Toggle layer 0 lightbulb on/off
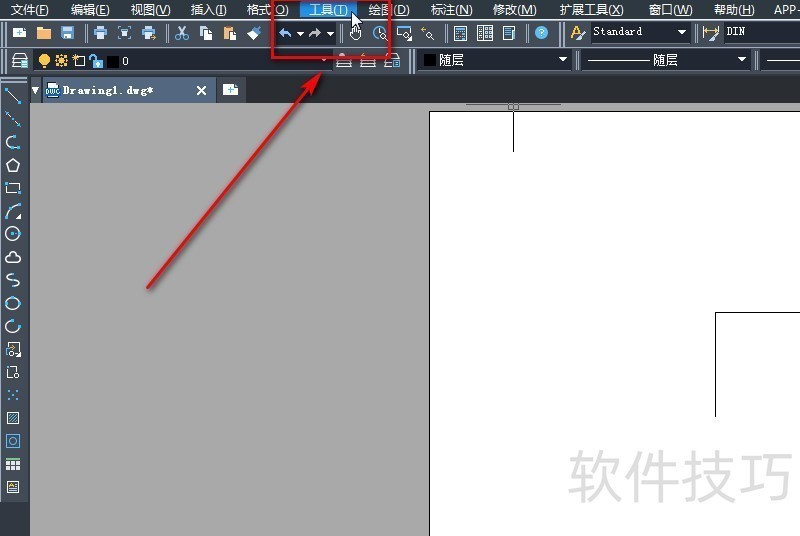 click(x=44, y=61)
